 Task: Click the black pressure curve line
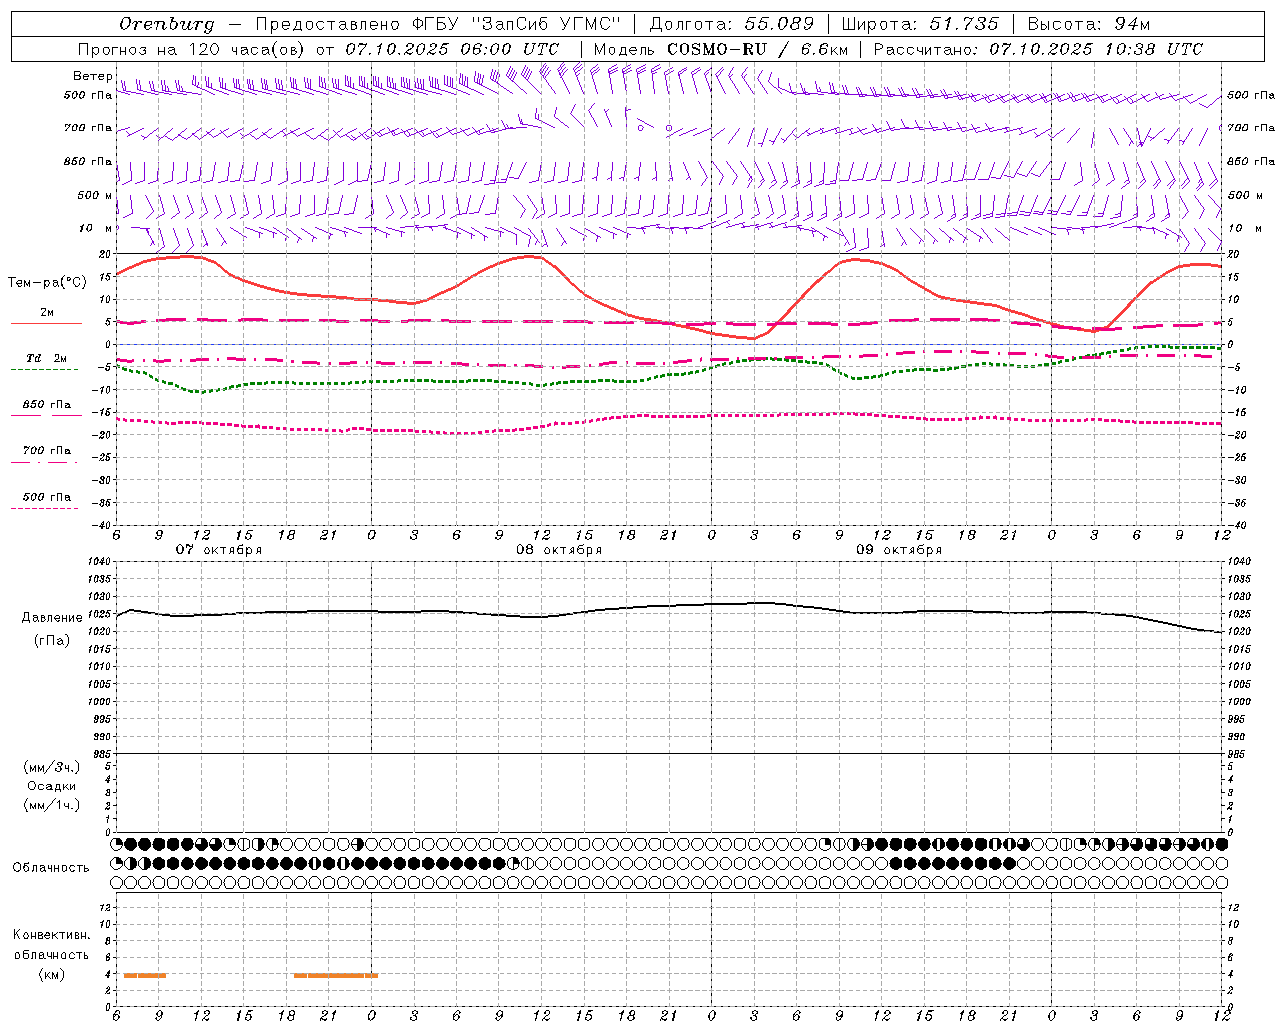(x=669, y=606)
